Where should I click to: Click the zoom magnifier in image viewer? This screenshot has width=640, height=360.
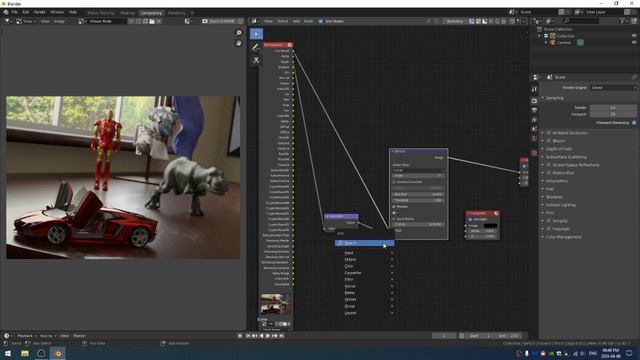pyautogui.click(x=239, y=33)
